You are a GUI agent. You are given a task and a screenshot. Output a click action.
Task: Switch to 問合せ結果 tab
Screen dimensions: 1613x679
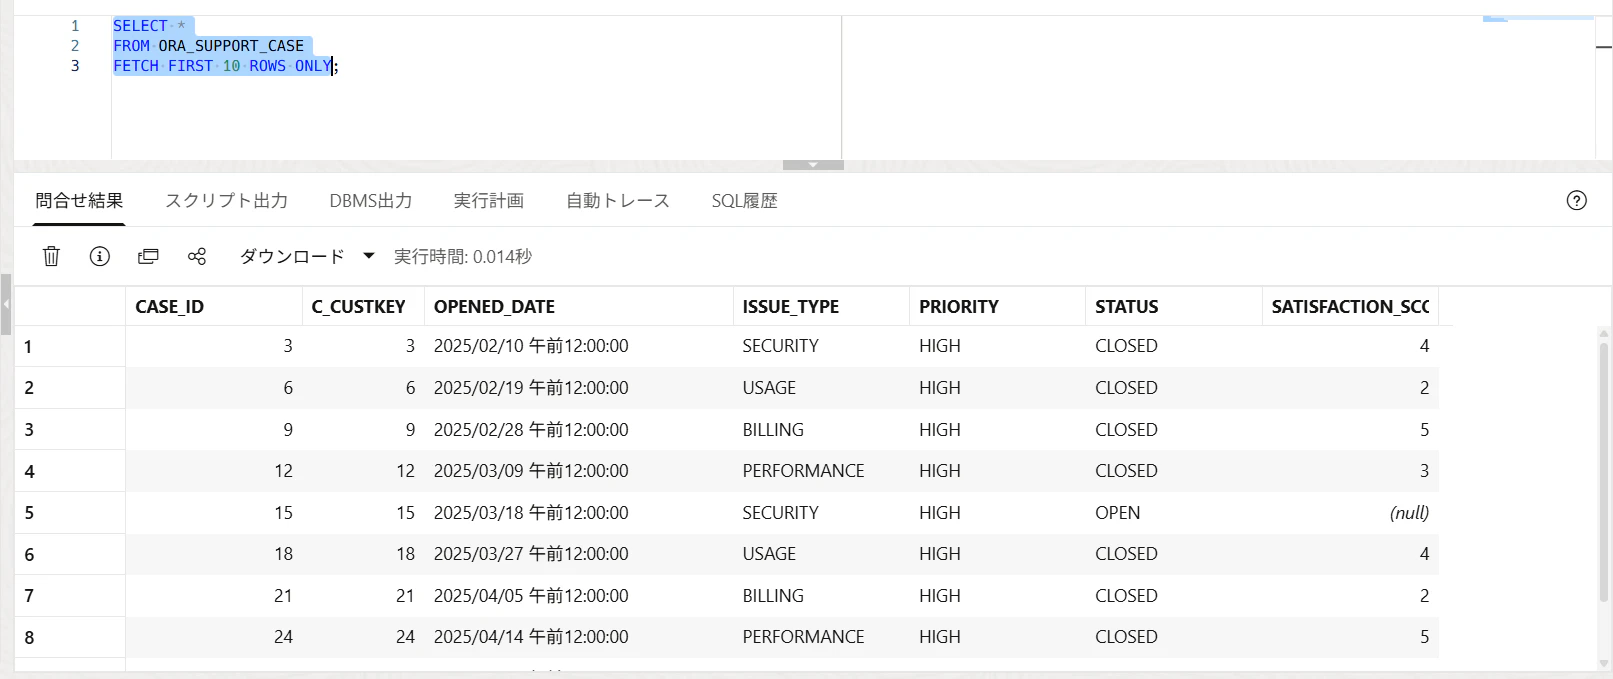[x=79, y=201]
